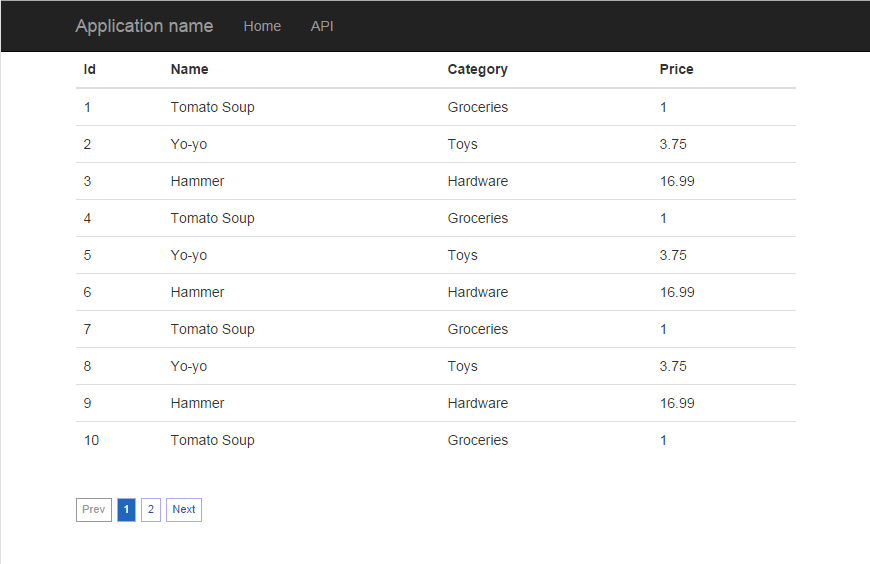Image resolution: width=870 pixels, height=564 pixels.
Task: Click the Category column header
Action: 477,69
